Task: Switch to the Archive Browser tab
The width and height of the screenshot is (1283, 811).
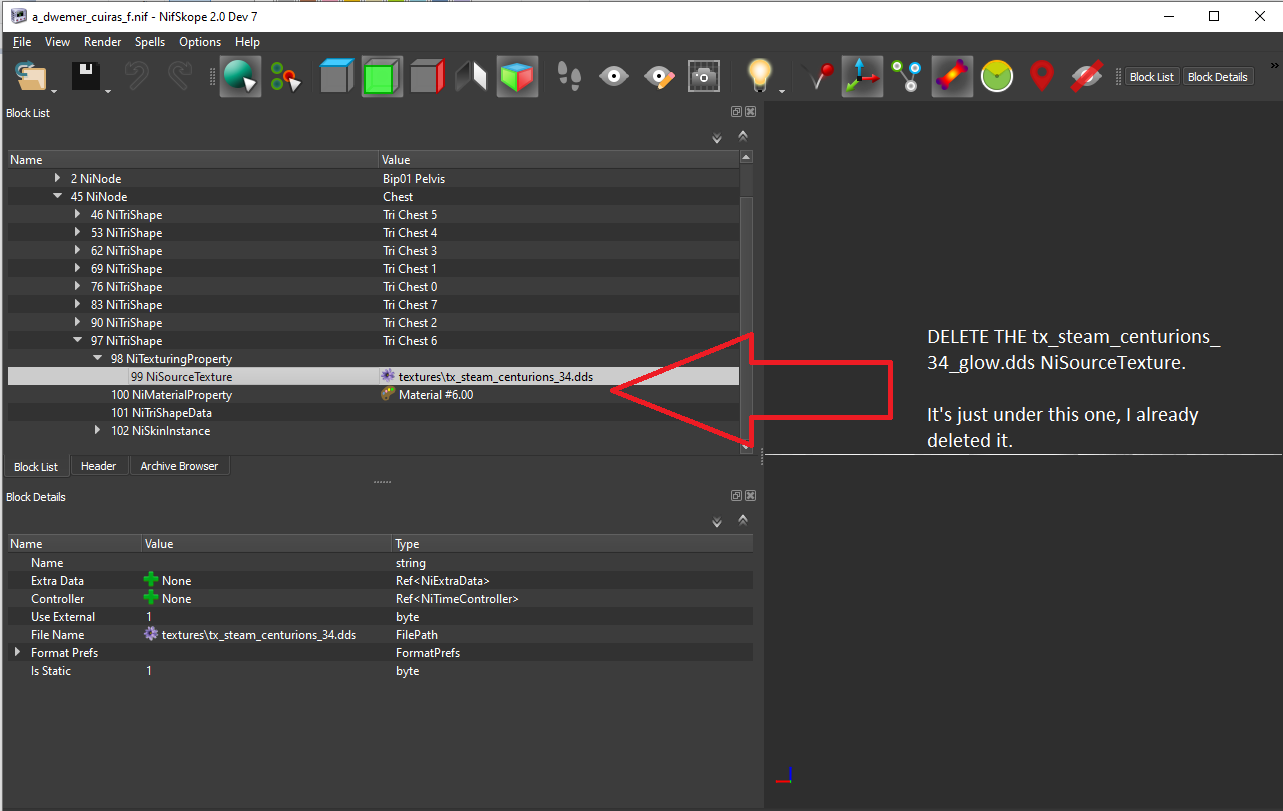Action: [x=179, y=466]
